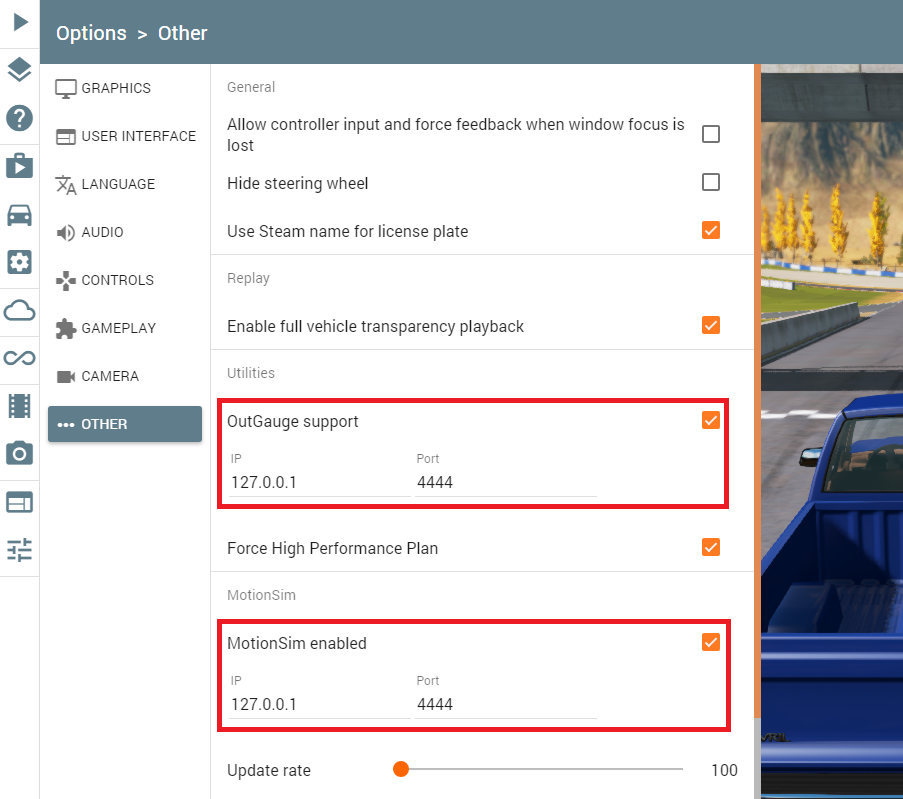This screenshot has height=799, width=903.
Task: Open the infinity loop icon in sidebar
Action: click(20, 358)
